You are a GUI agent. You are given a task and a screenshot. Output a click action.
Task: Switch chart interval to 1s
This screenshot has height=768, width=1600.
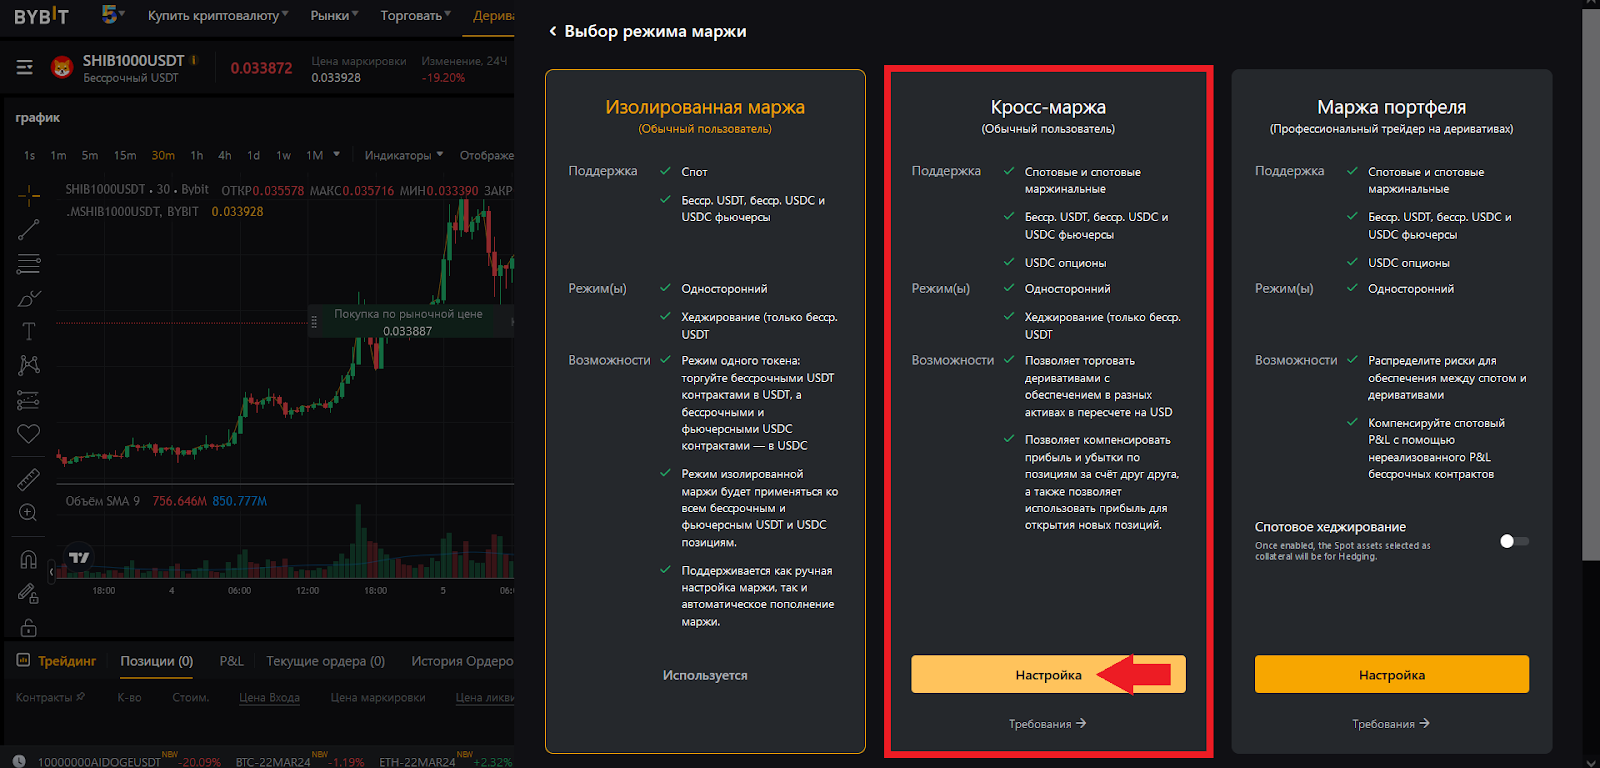(29, 155)
